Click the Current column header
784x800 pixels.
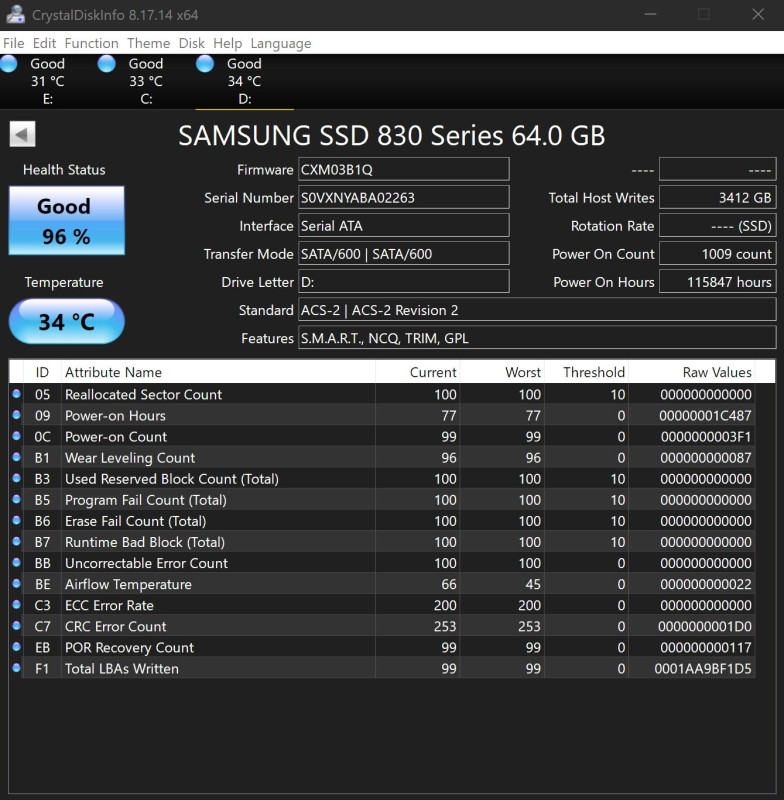(418, 372)
